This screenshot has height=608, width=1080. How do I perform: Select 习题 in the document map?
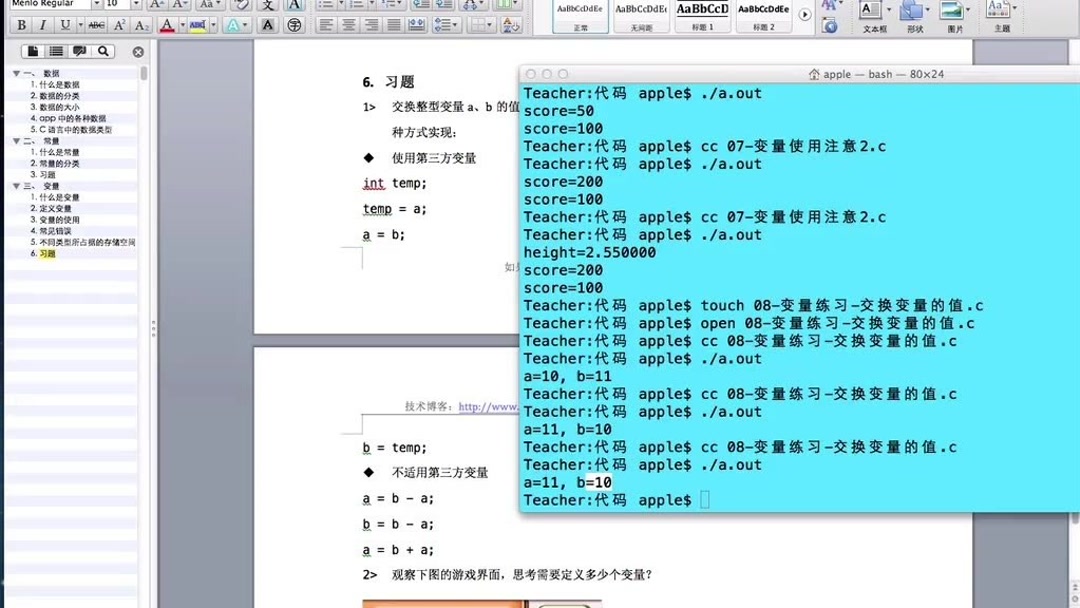click(45, 254)
